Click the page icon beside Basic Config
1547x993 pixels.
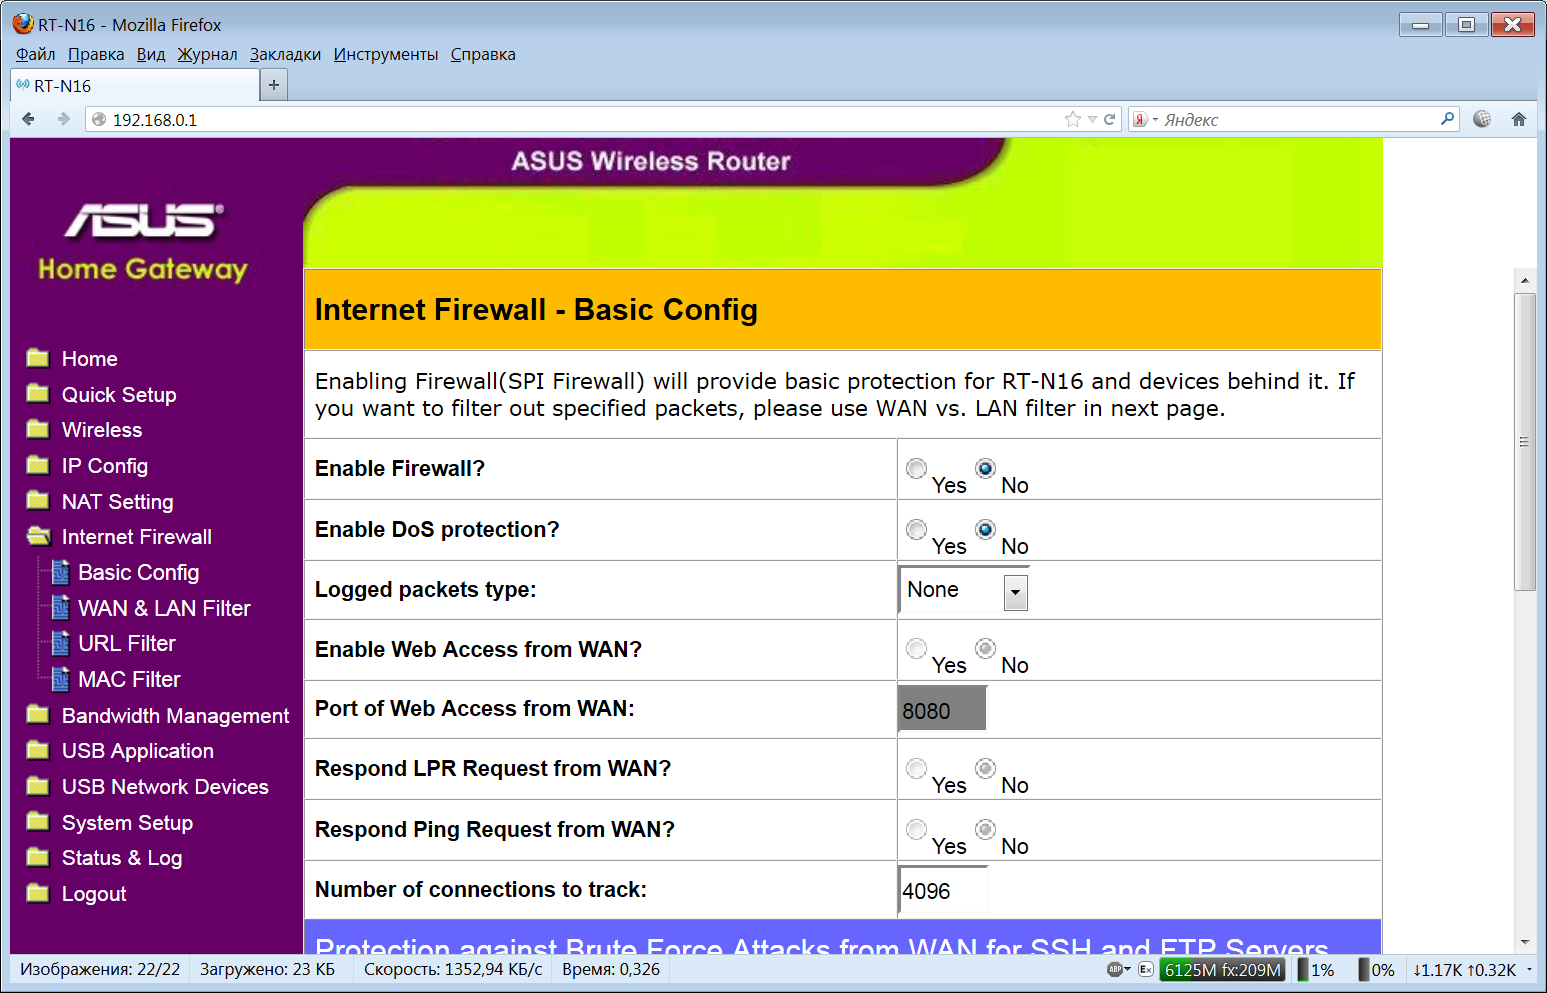(60, 572)
